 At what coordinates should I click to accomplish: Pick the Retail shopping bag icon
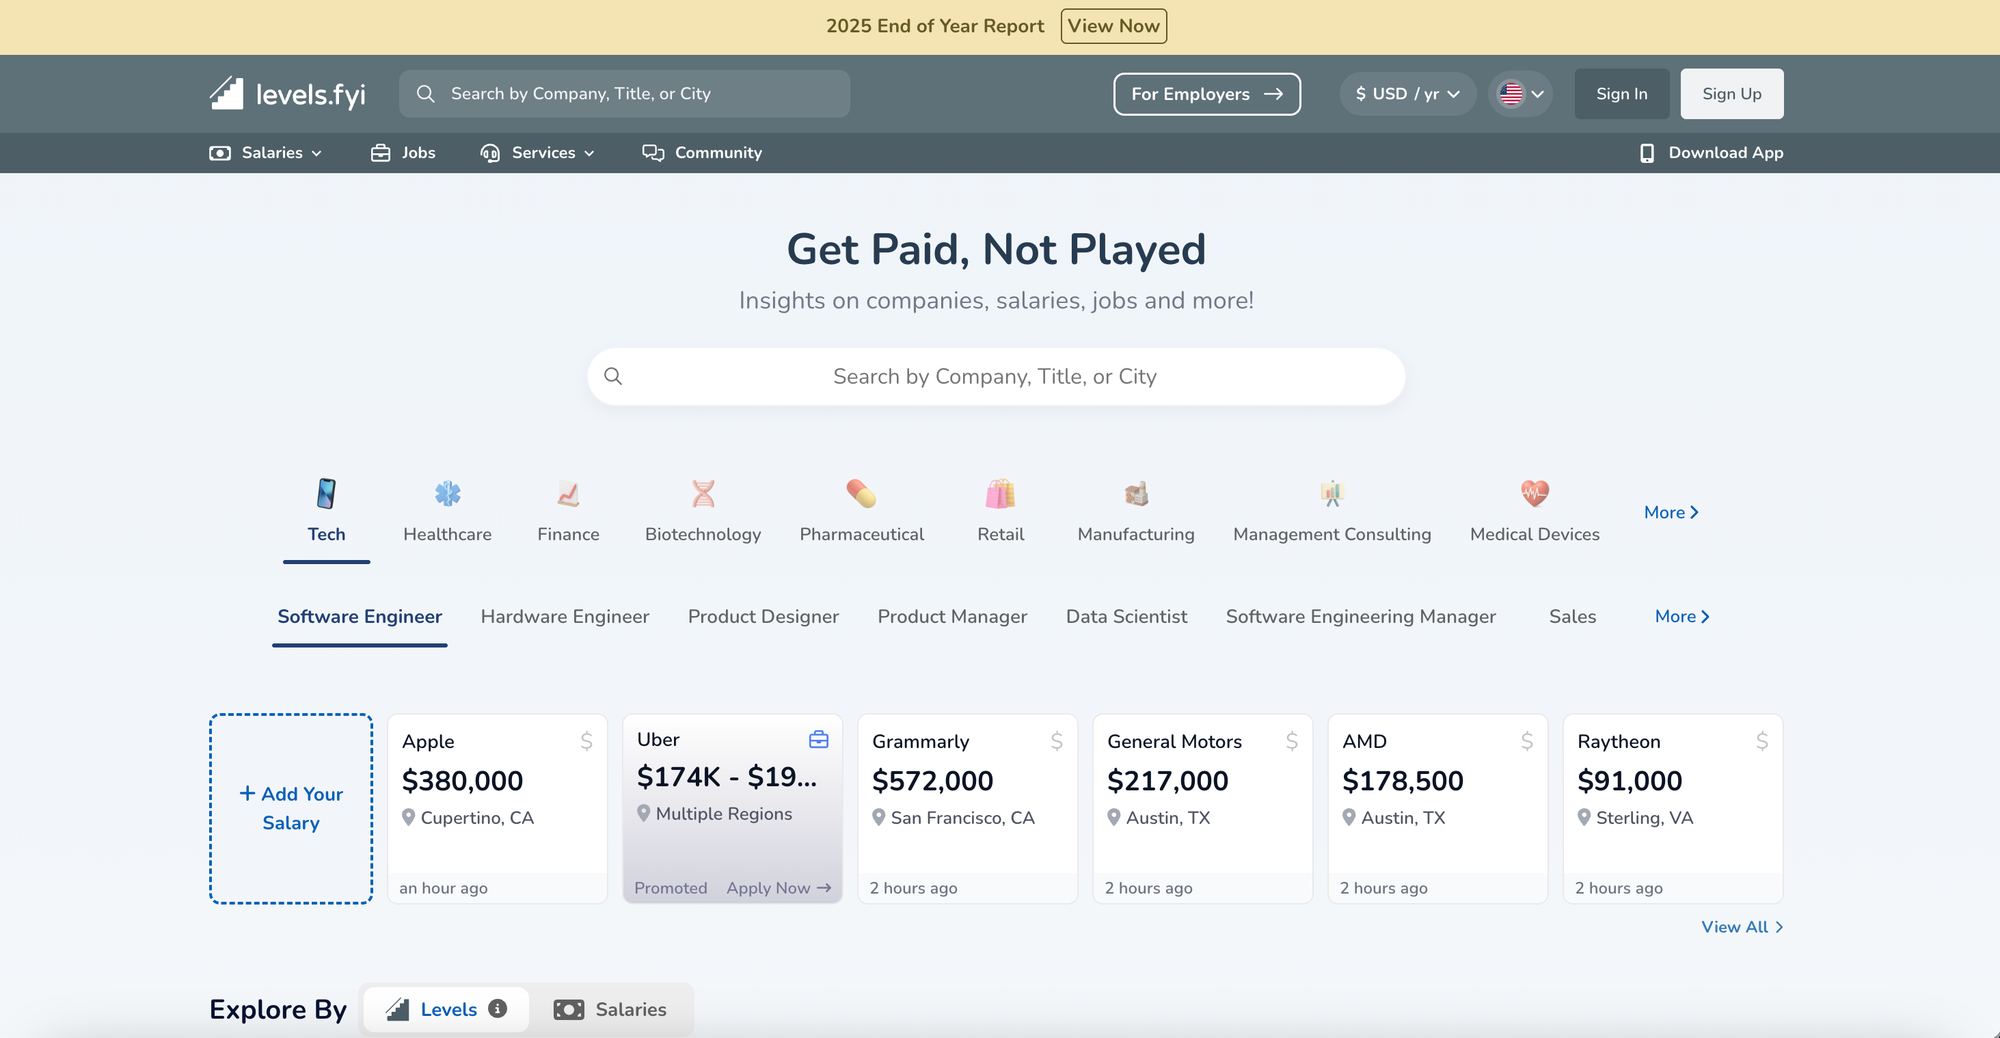[1000, 494]
